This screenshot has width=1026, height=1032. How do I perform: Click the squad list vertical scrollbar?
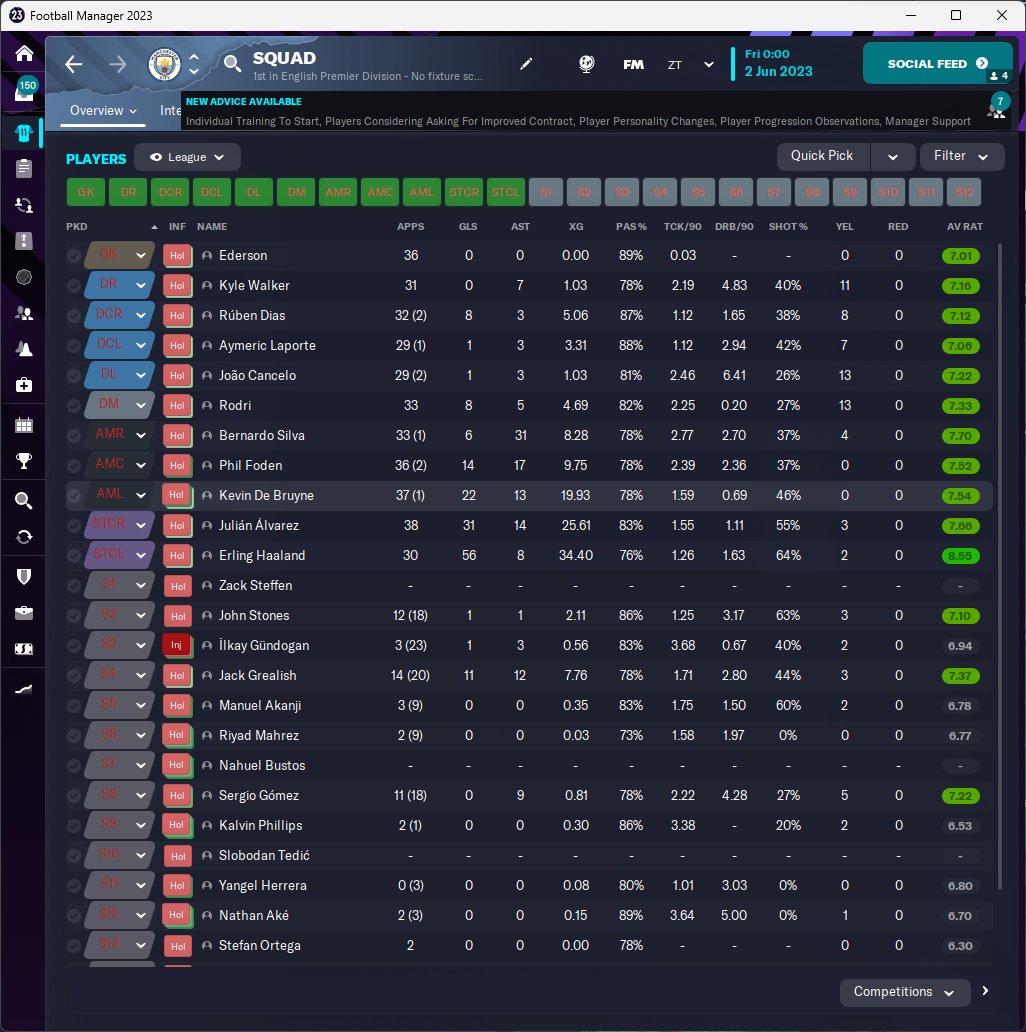(x=1000, y=566)
